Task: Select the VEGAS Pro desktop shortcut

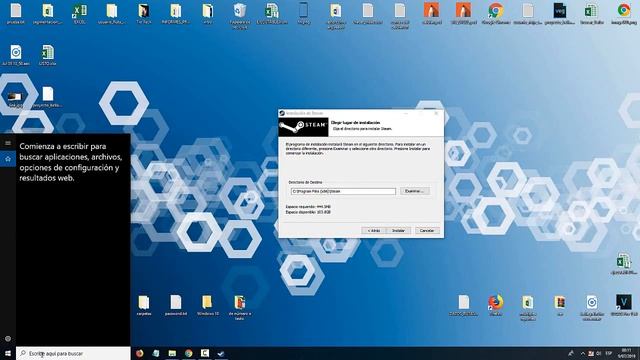Action: pos(624,305)
